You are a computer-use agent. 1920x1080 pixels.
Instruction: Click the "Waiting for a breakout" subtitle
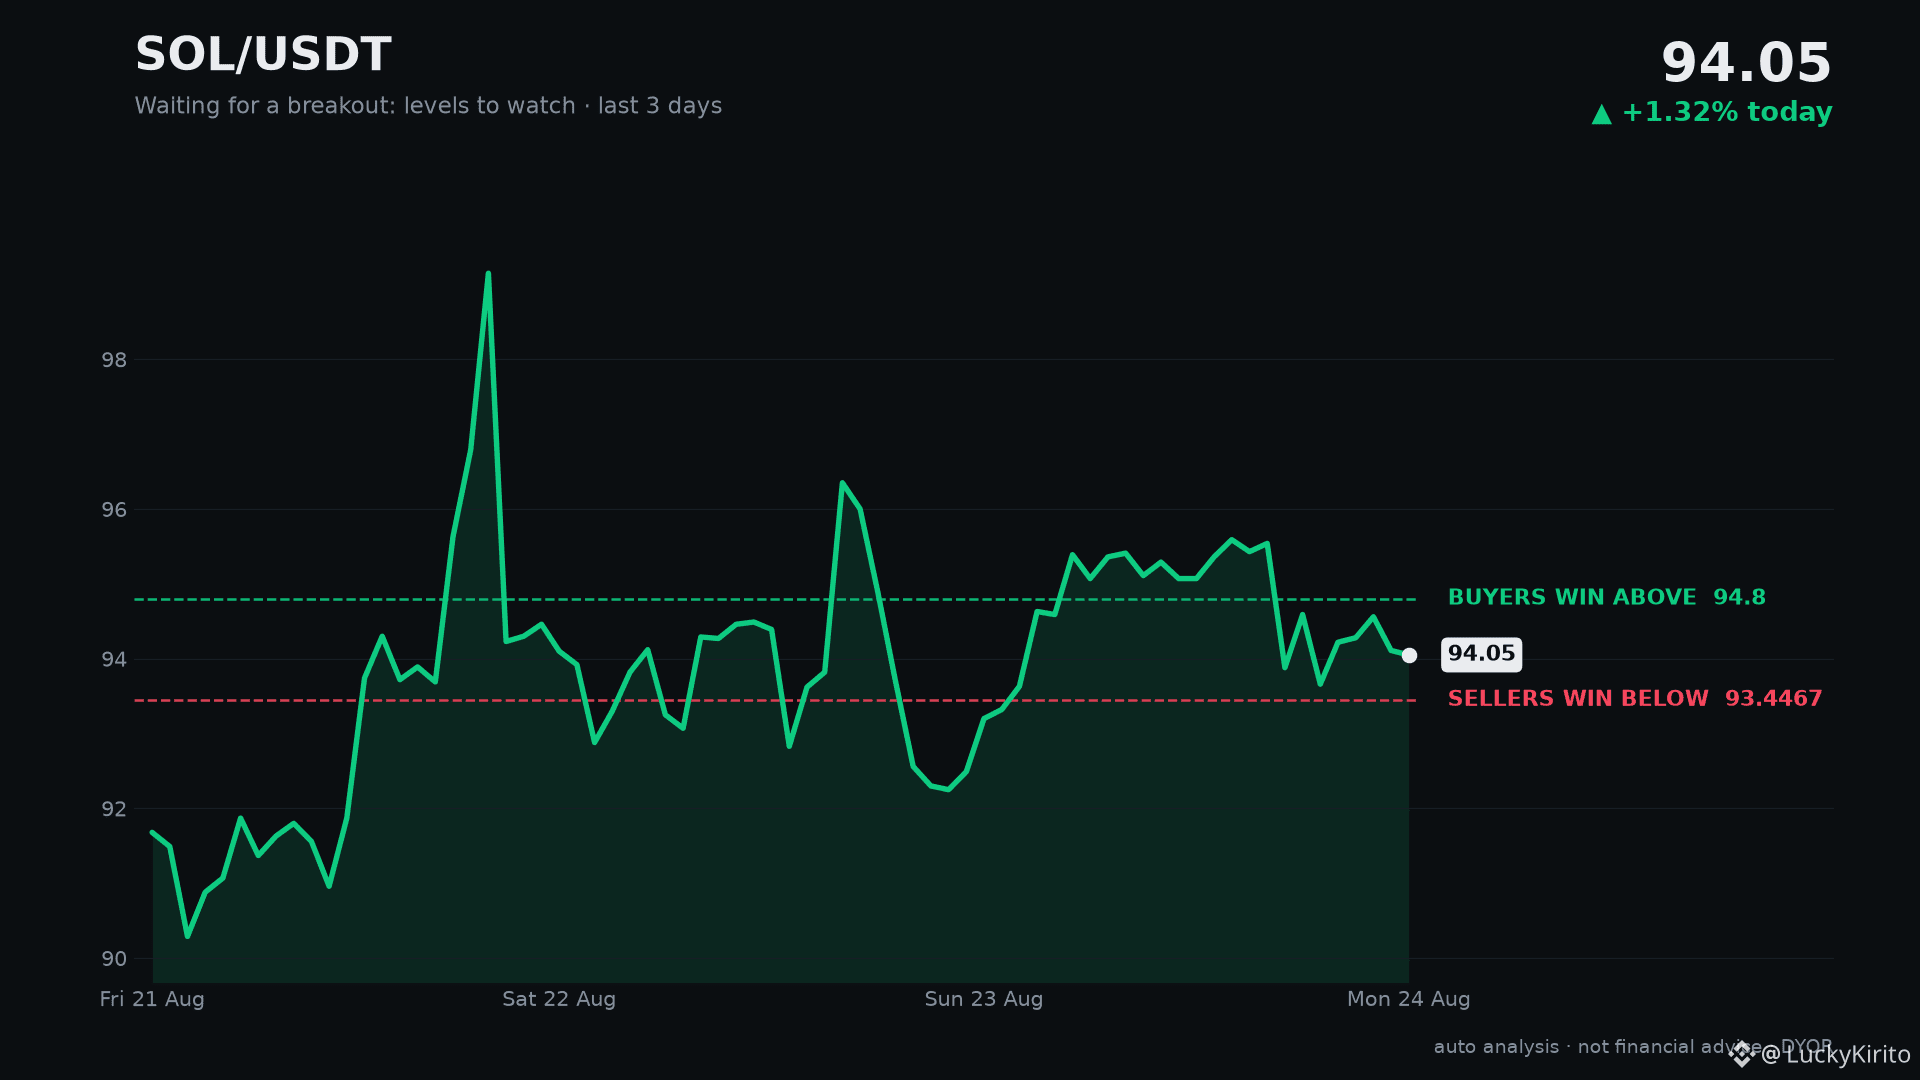(x=428, y=106)
